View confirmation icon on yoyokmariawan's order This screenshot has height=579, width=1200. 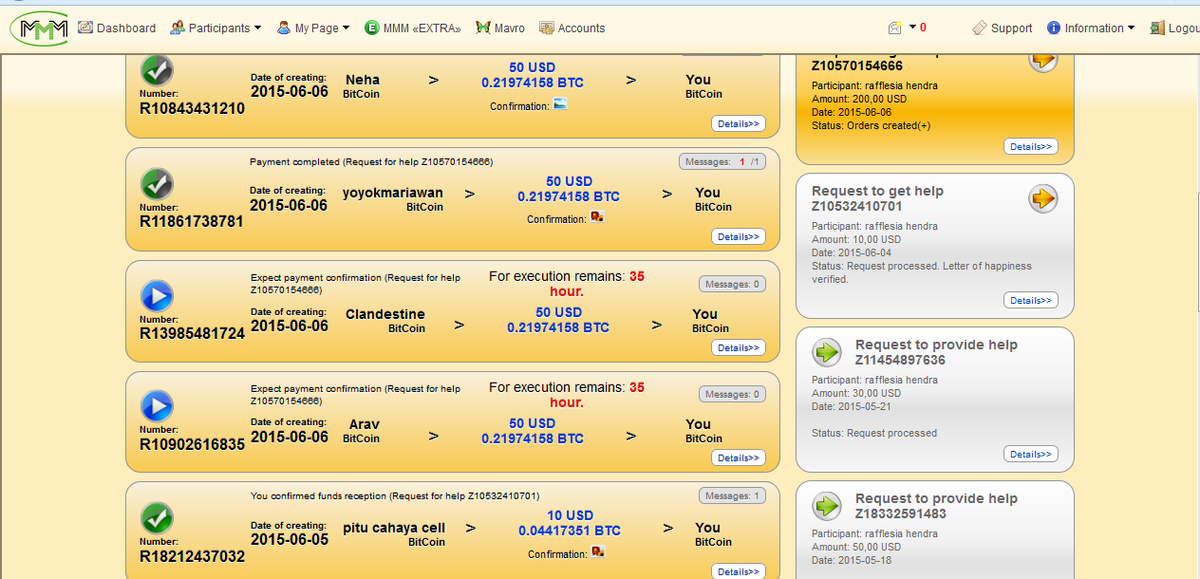click(x=597, y=217)
